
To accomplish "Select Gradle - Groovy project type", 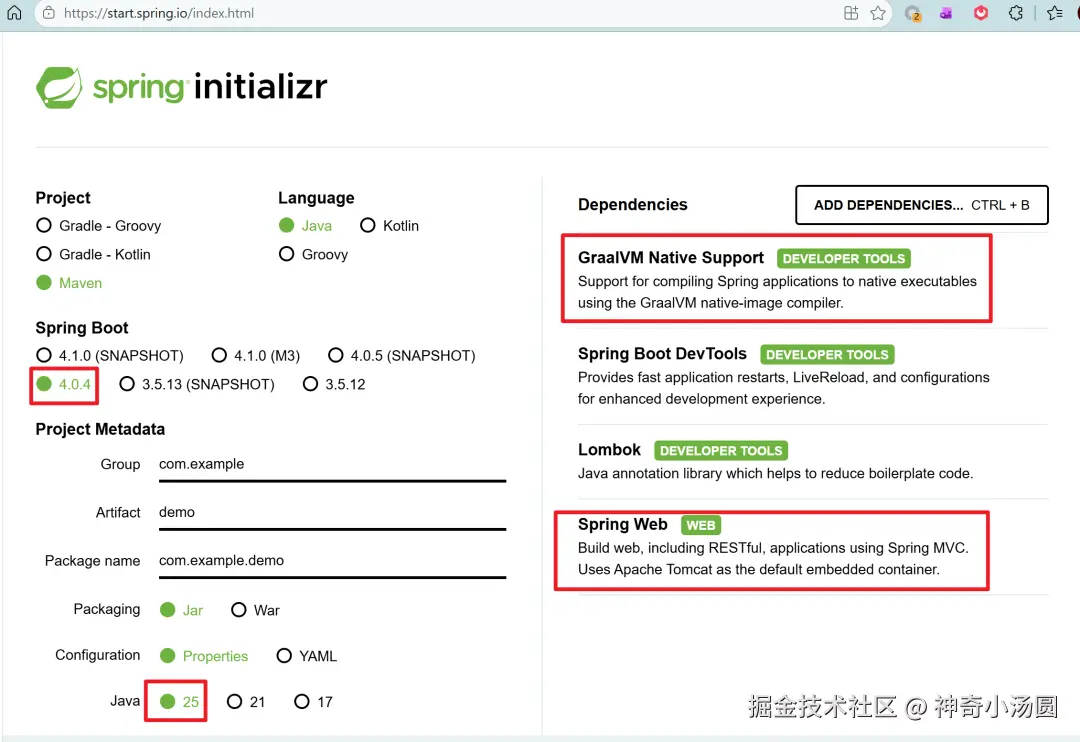I will tap(98, 225).
